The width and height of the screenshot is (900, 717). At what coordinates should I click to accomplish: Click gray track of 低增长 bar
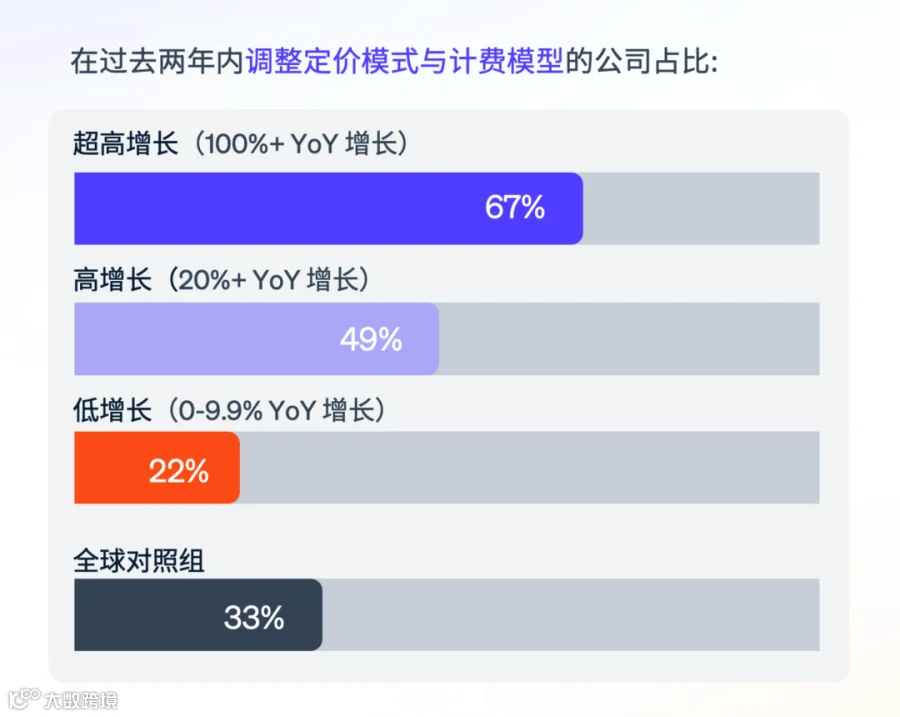530,468
